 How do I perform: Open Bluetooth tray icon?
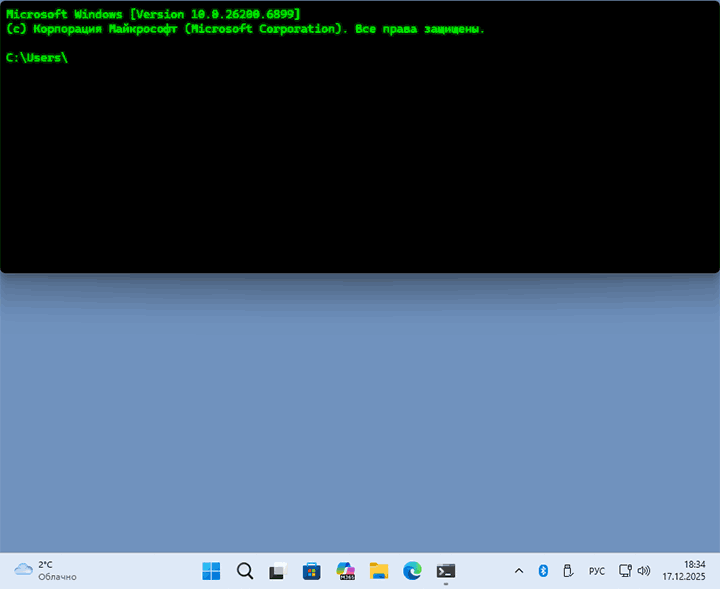[x=543, y=571]
